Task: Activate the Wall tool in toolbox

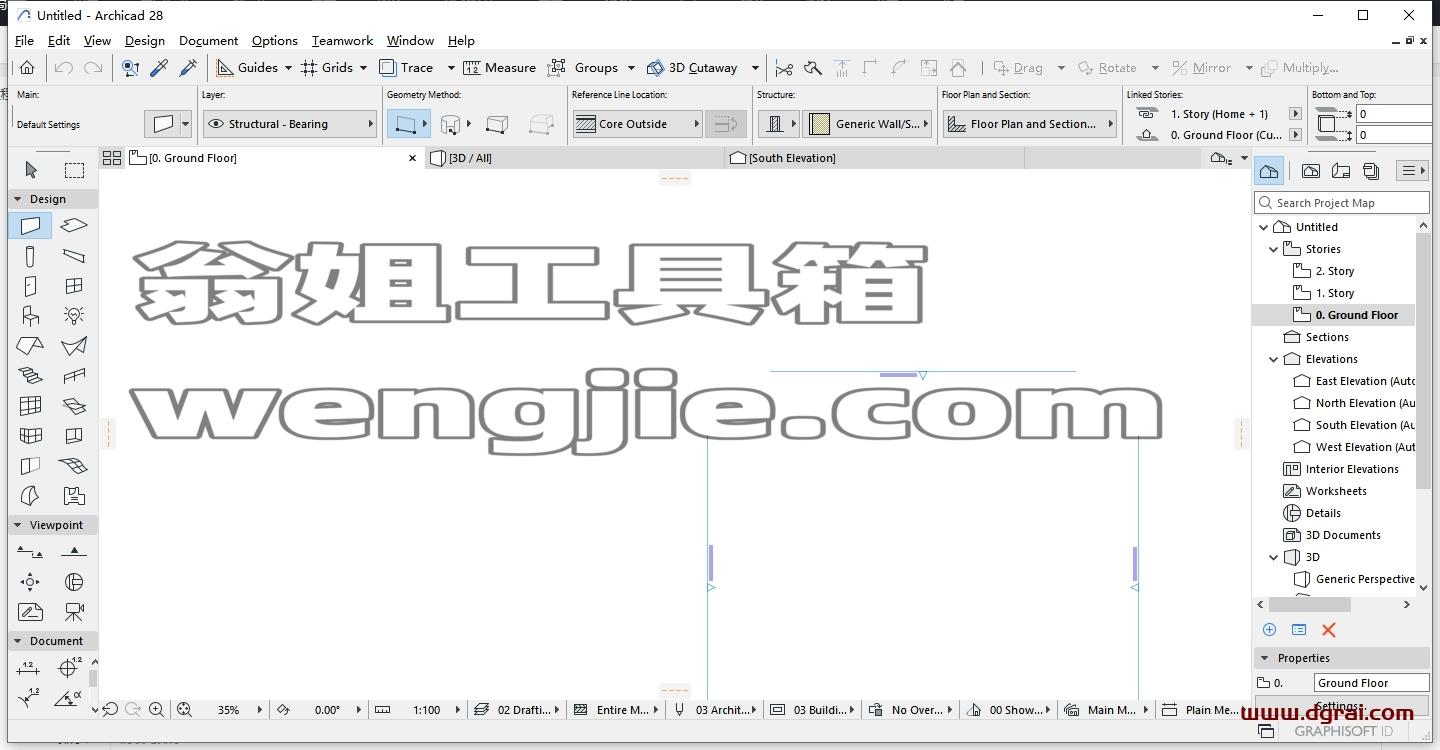Action: point(30,226)
